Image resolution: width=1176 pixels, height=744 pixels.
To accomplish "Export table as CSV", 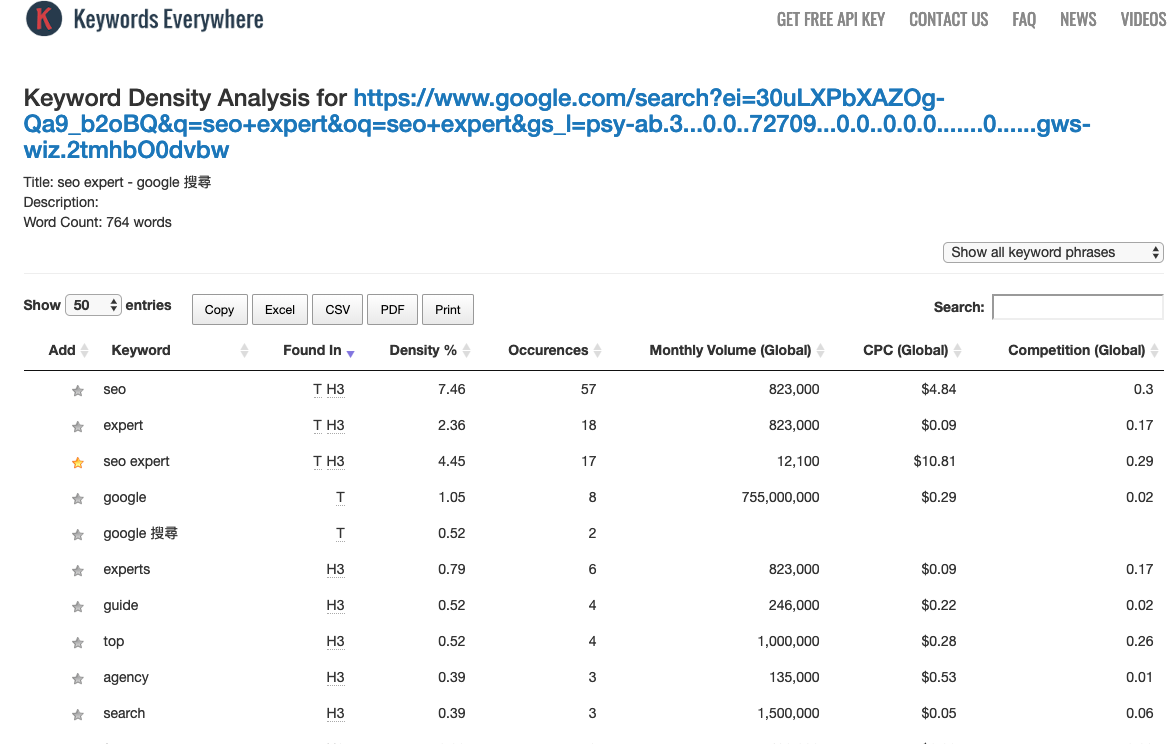I will point(338,310).
